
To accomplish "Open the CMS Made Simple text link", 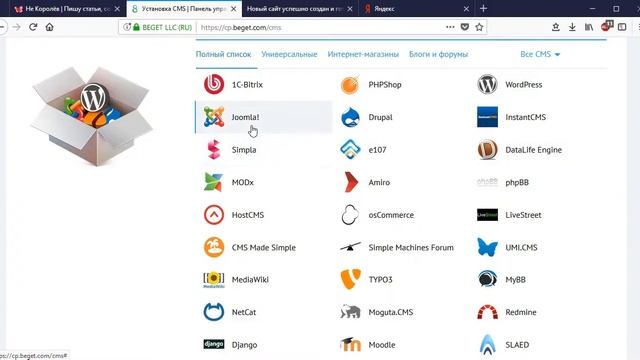I will [x=263, y=247].
